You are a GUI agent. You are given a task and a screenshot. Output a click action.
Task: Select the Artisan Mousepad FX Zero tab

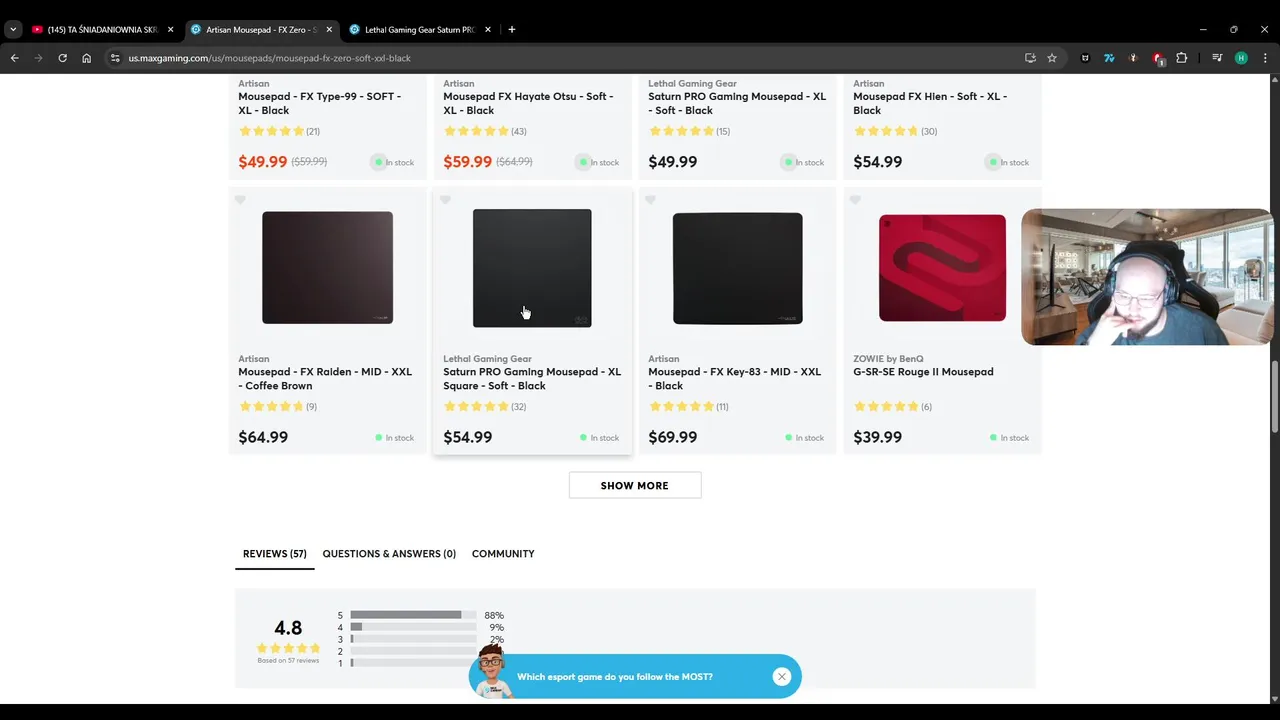click(x=261, y=30)
